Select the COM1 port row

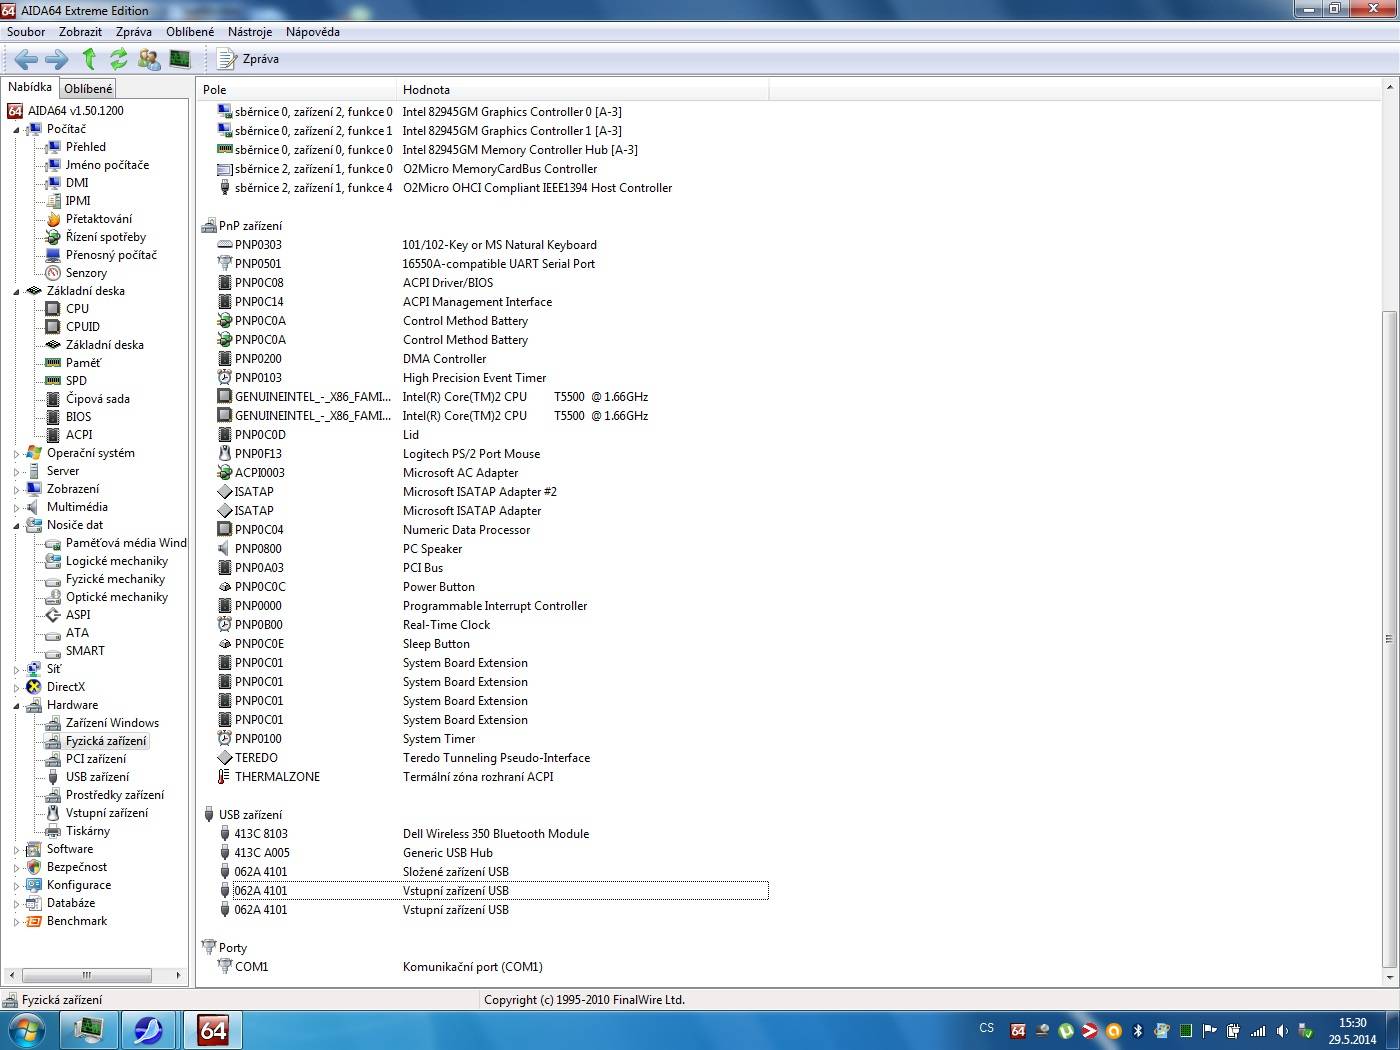click(x=492, y=967)
